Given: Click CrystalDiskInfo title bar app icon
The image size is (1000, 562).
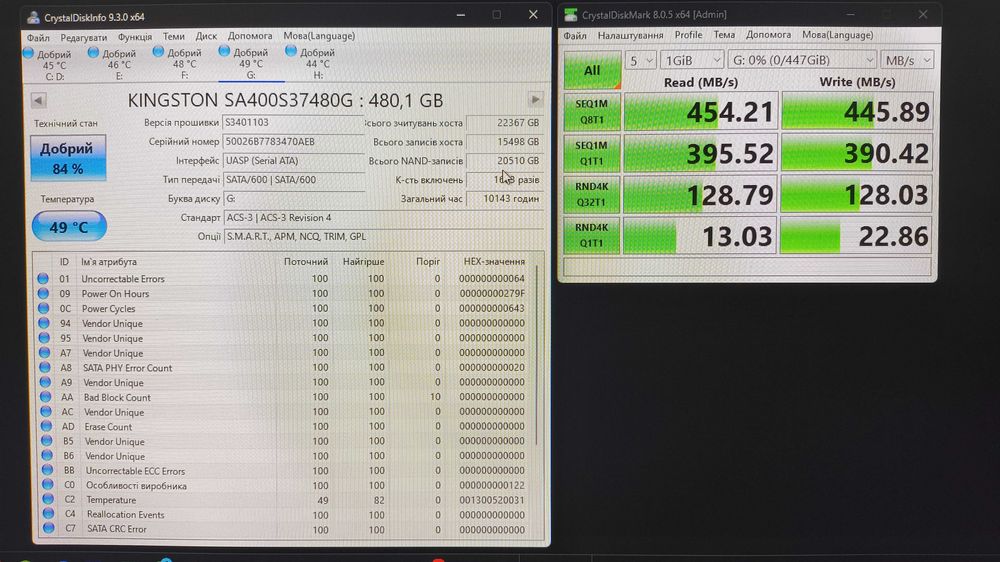Looking at the screenshot, I should tap(33, 17).
